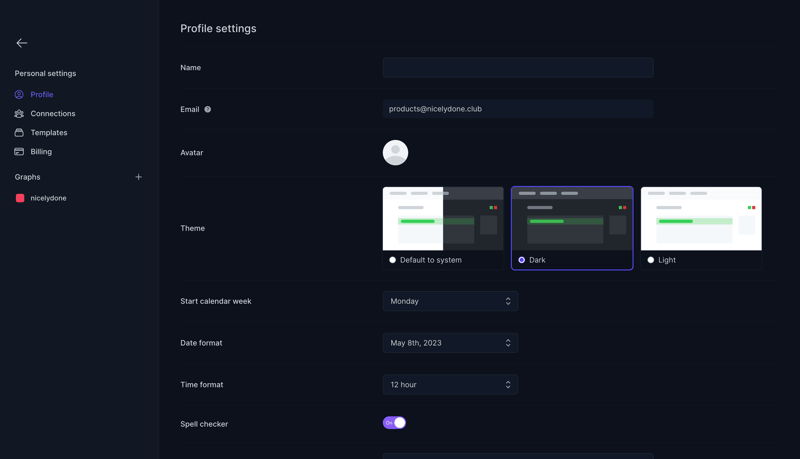Viewport: 800px width, 459px height.
Task: Click the Personal settings heading
Action: pos(45,73)
